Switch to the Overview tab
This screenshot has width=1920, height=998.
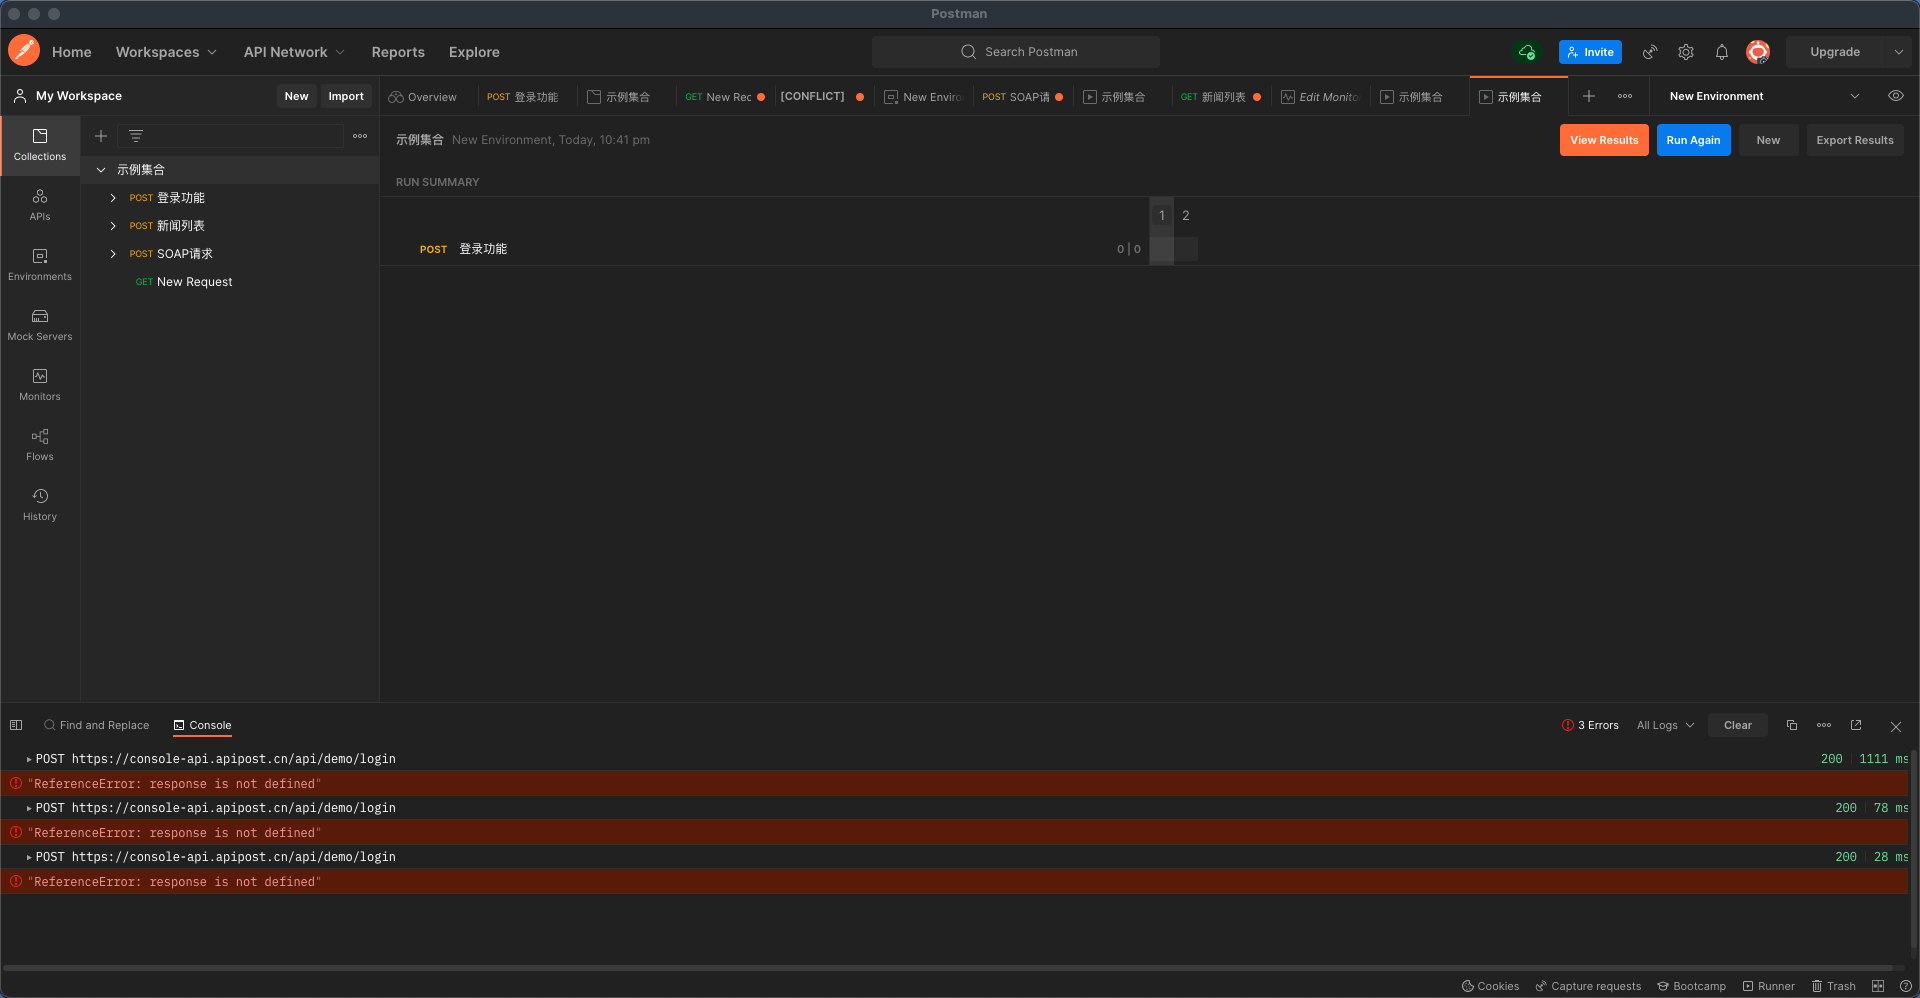423,97
